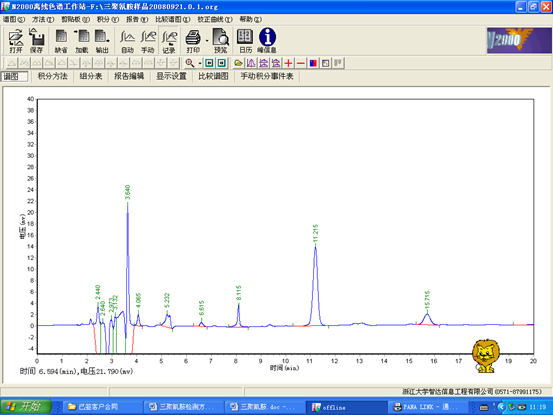This screenshot has width=553, height=415.
Task: Click the 11.215 peak on chromatogram
Action: point(315,247)
